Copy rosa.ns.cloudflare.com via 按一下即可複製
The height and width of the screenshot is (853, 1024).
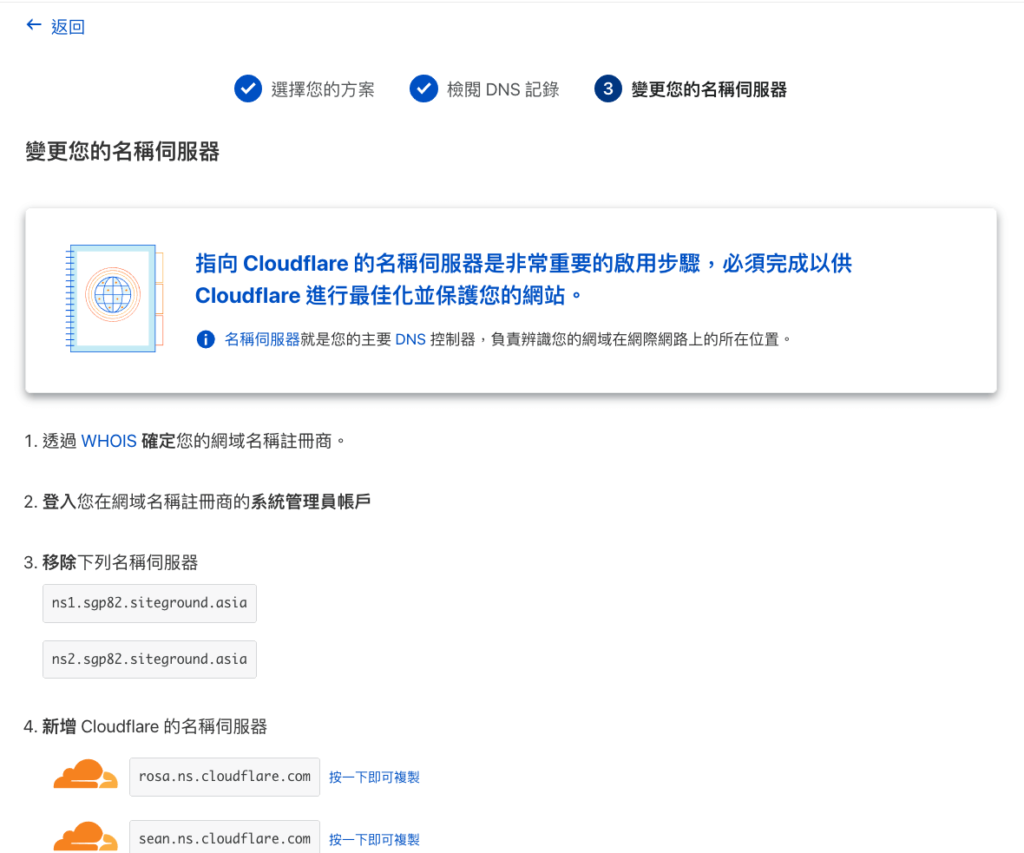pyautogui.click(x=374, y=777)
